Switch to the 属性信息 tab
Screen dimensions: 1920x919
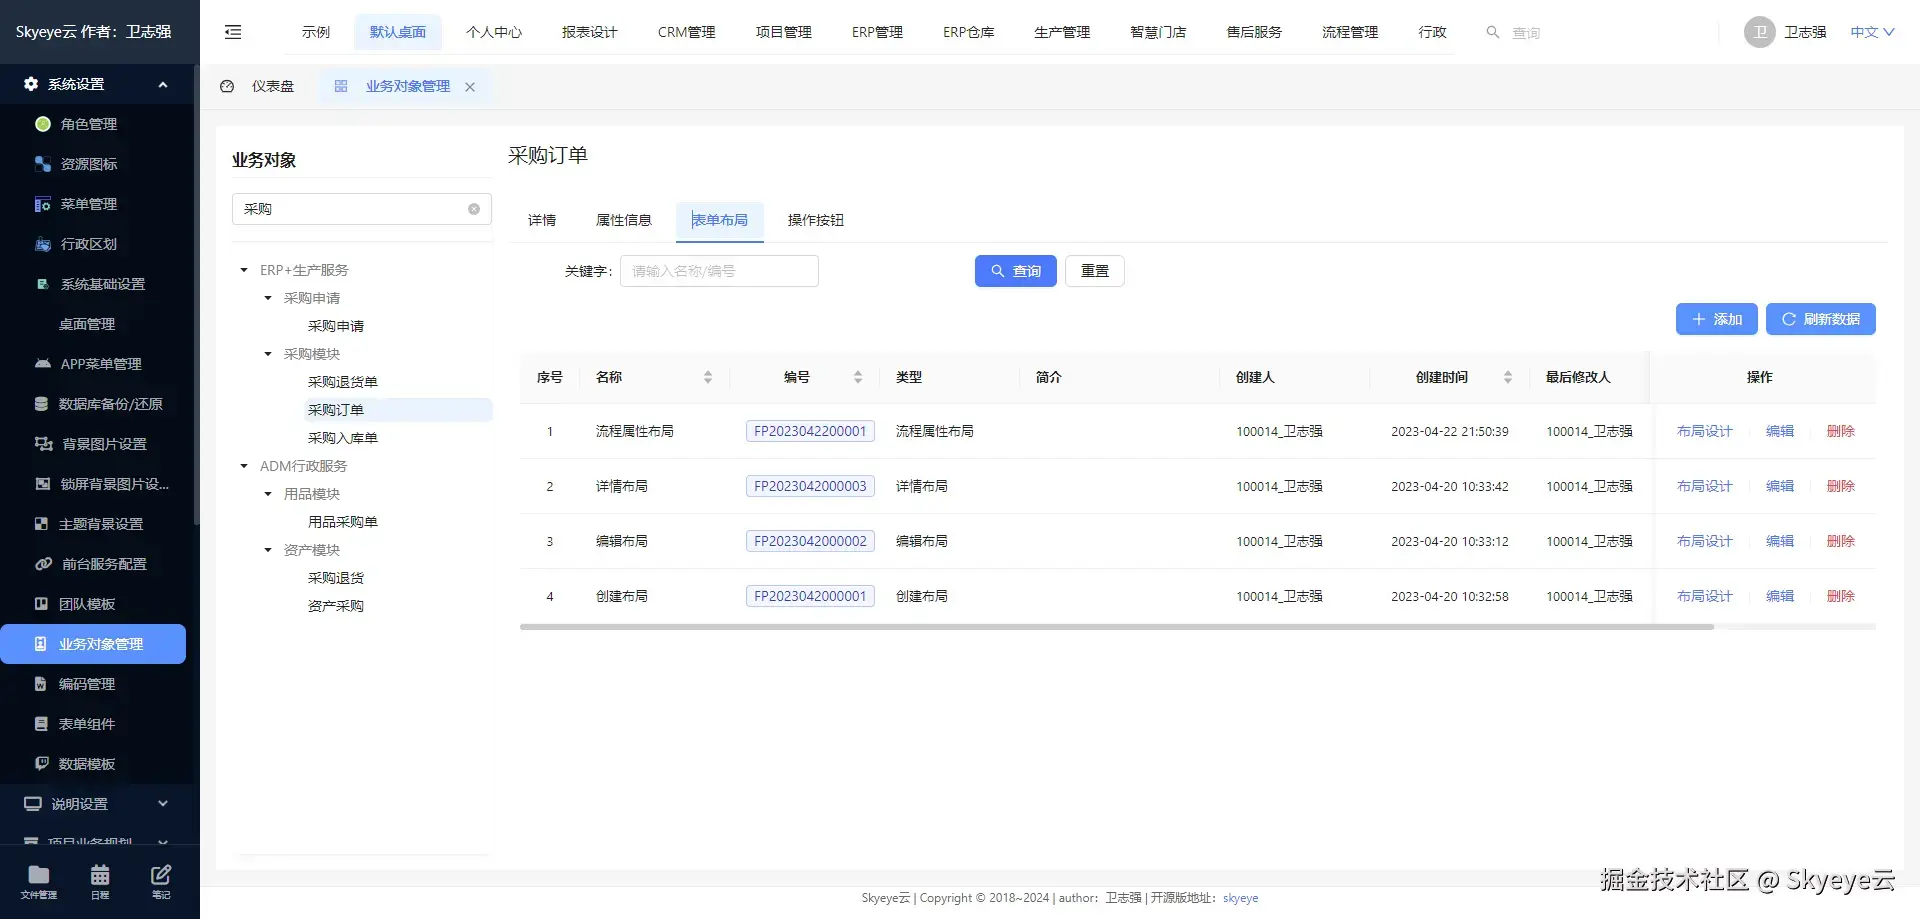click(624, 220)
